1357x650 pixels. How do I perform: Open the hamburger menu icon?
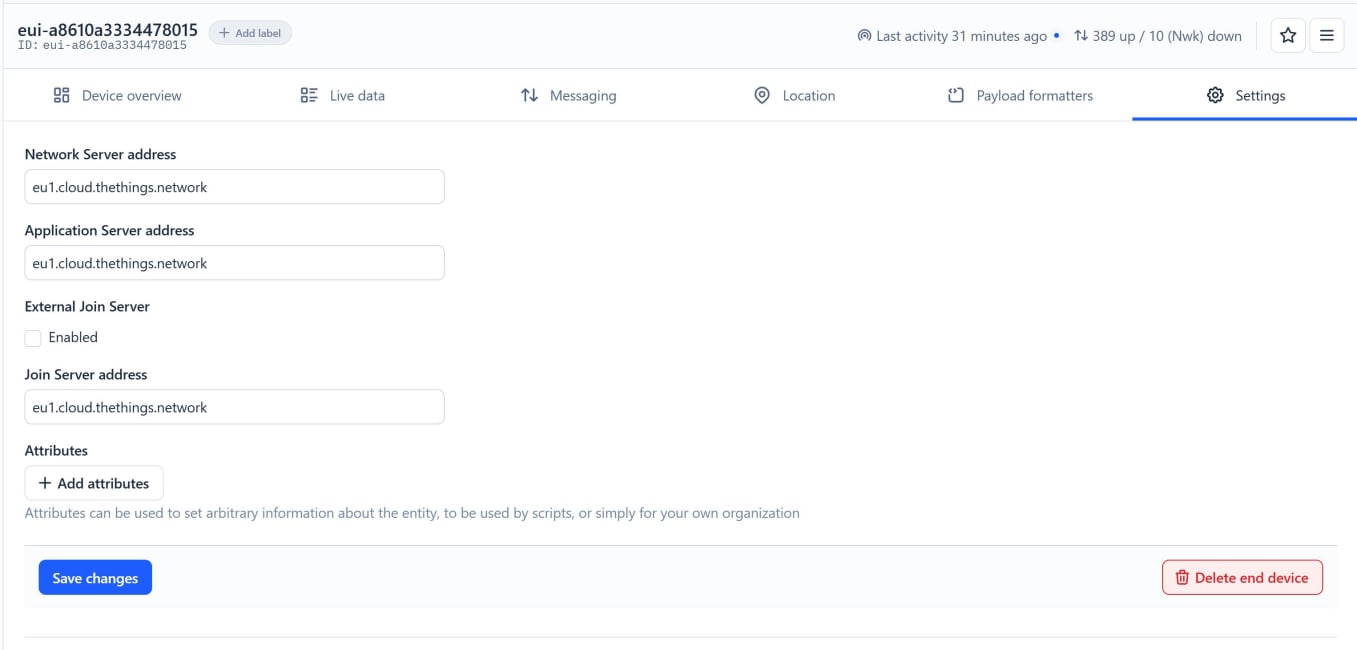1326,36
